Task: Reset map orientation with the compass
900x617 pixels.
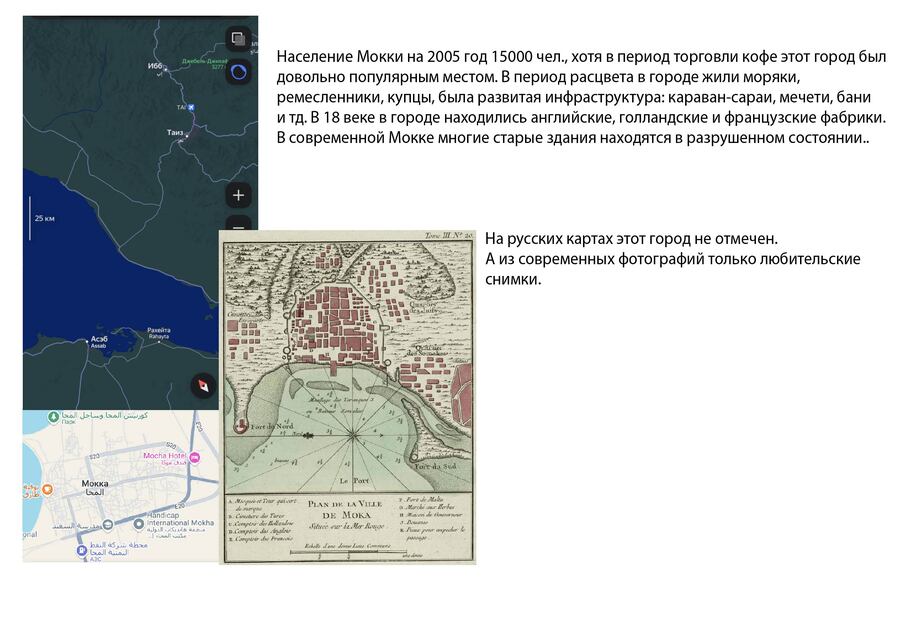Action: tap(203, 385)
